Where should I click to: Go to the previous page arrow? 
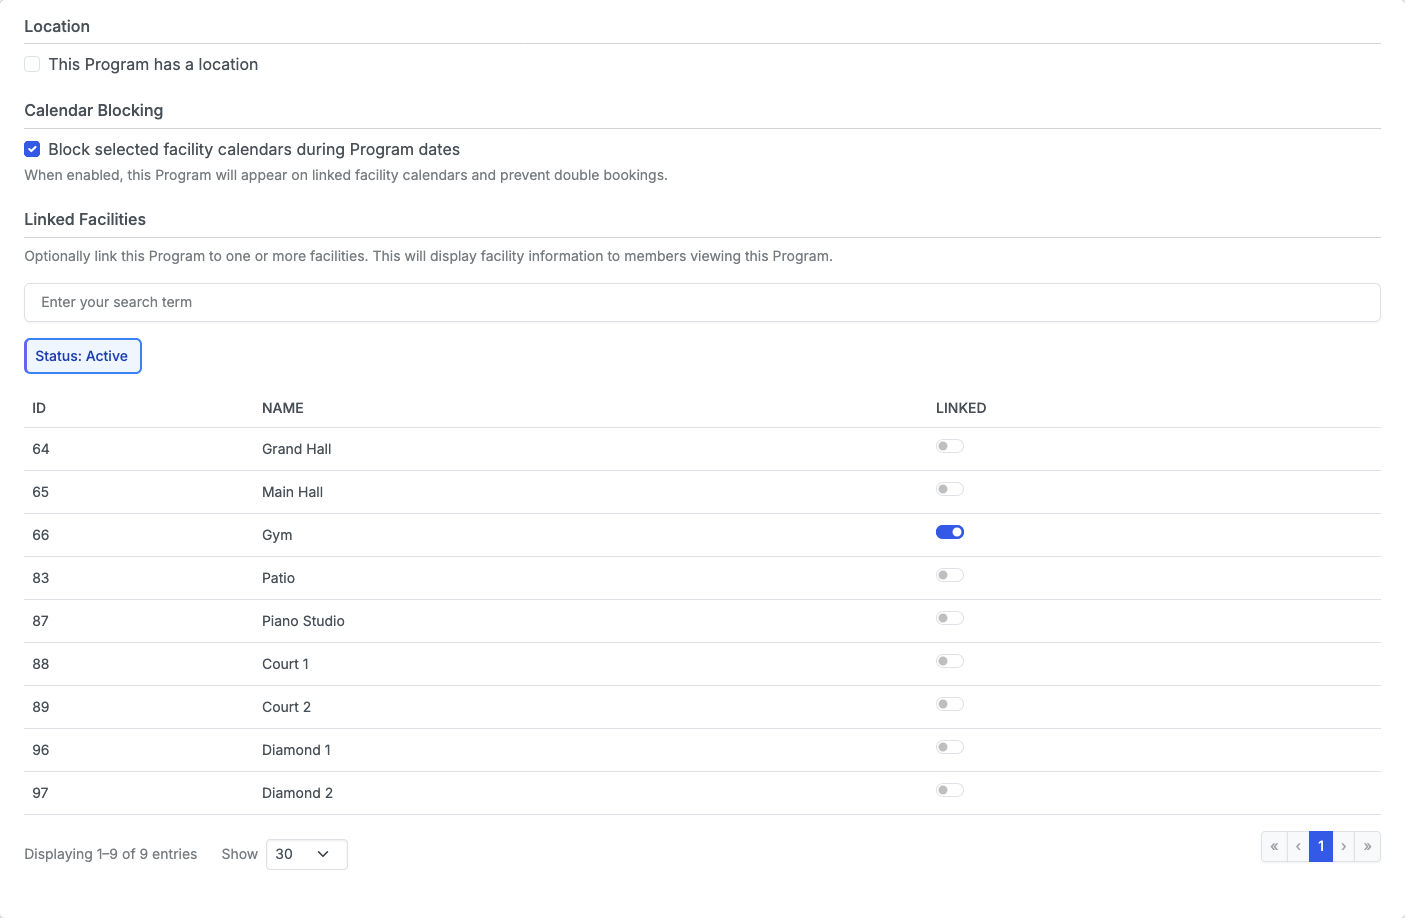(1298, 847)
